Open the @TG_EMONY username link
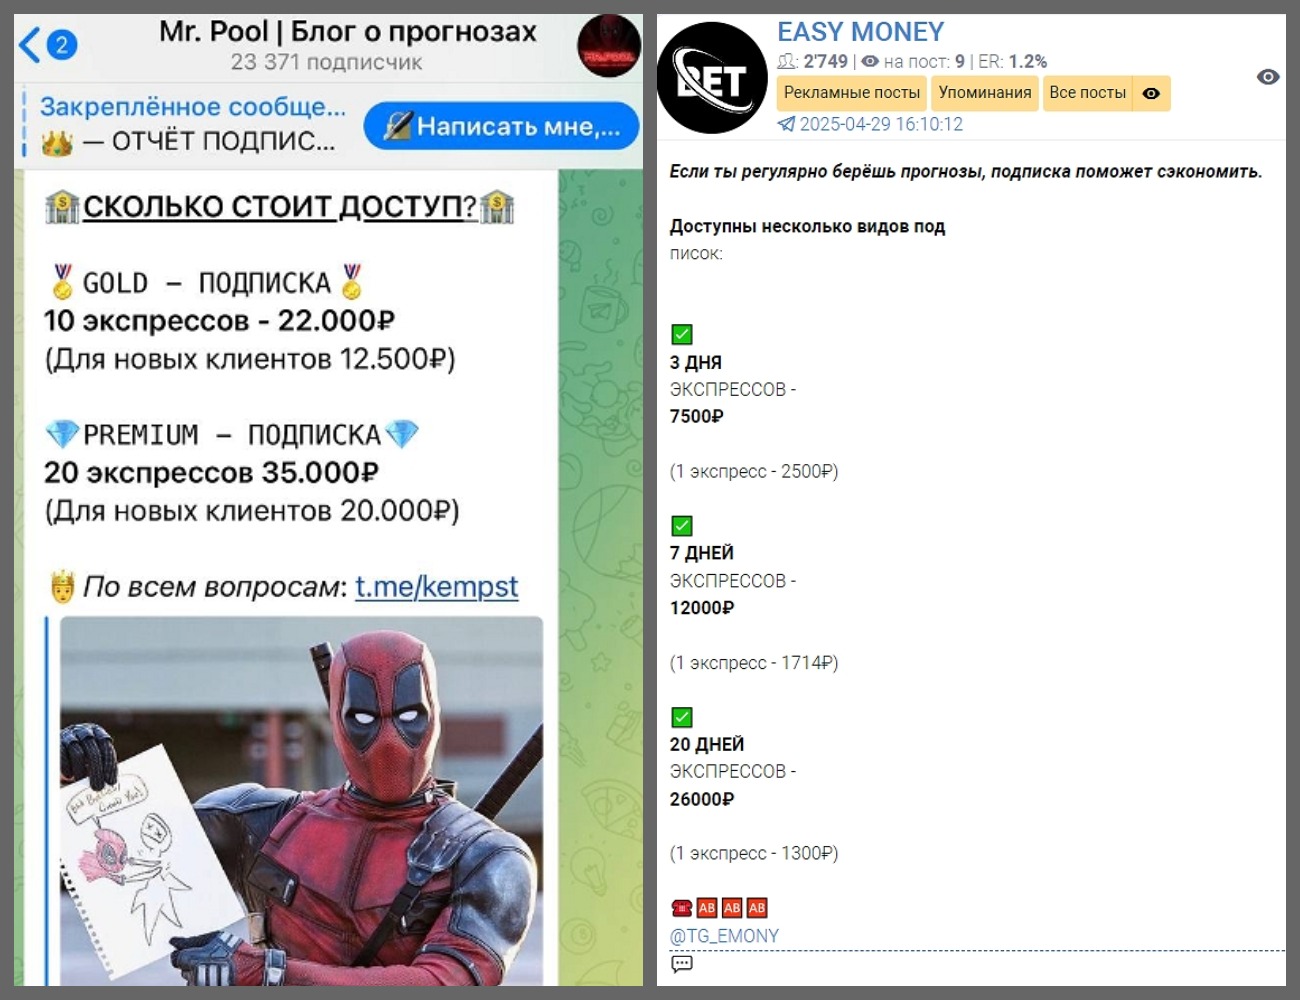Image resolution: width=1300 pixels, height=1000 pixels. click(x=724, y=936)
